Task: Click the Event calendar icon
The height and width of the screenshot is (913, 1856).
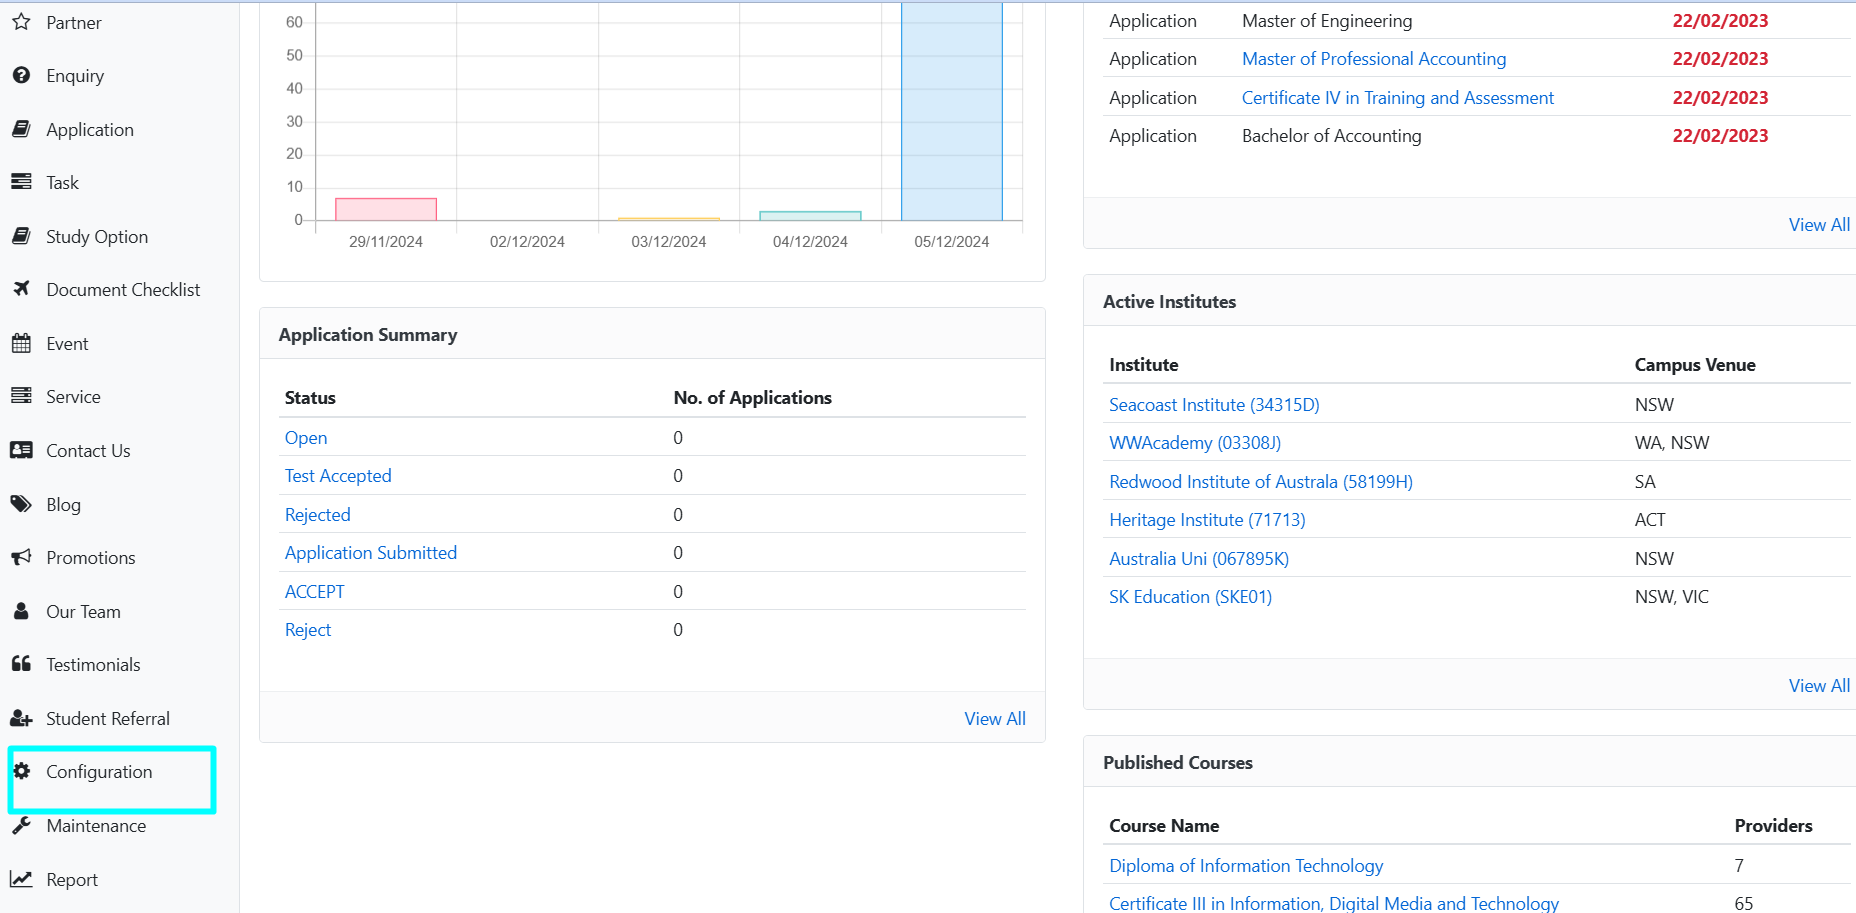Action: click(21, 343)
